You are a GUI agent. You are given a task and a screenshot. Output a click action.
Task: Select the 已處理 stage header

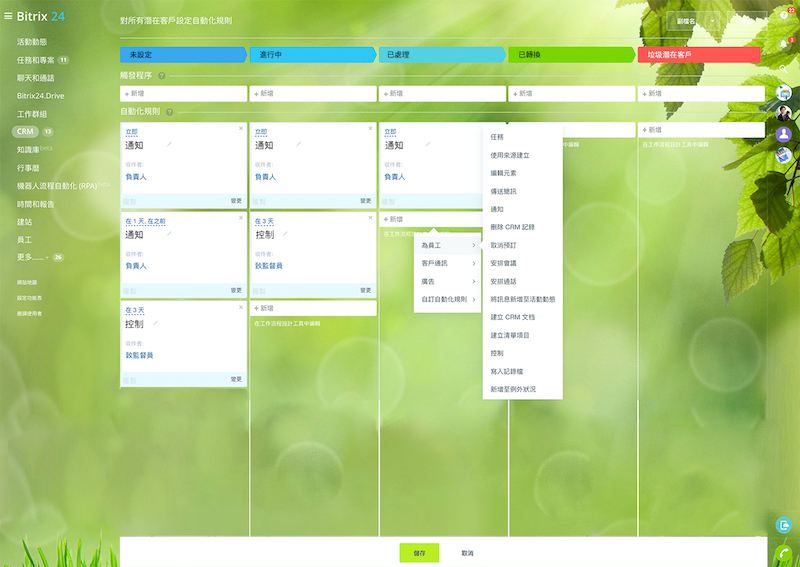coord(442,55)
